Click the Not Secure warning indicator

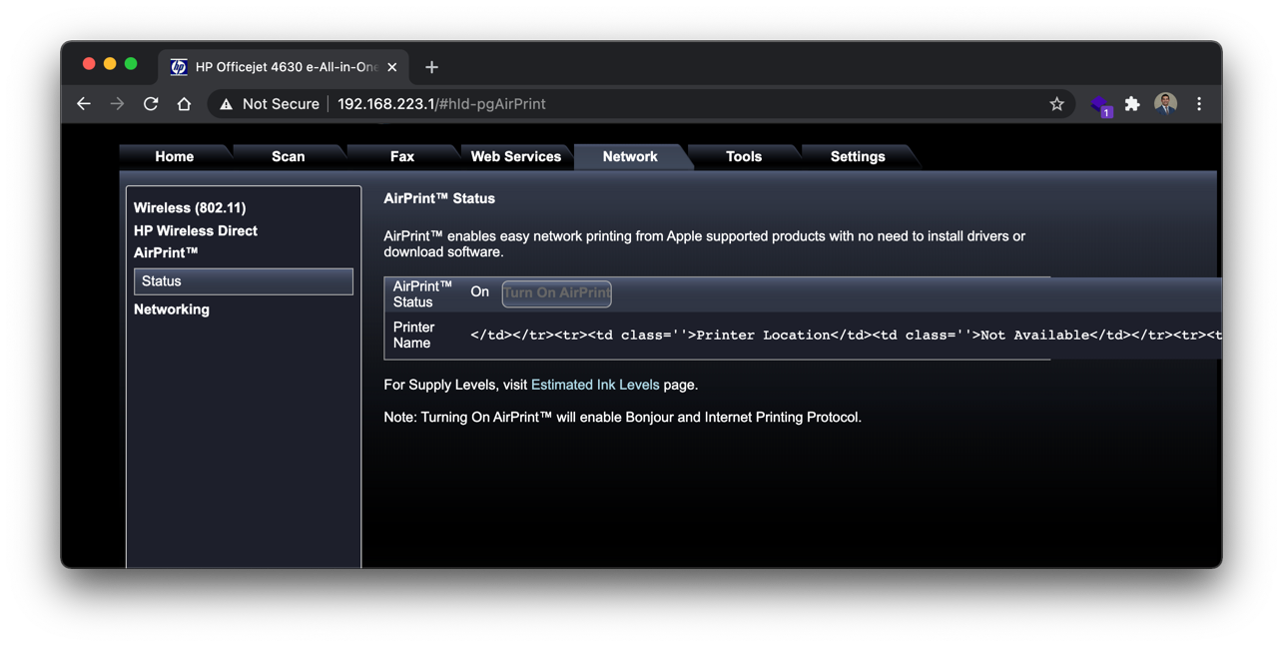point(269,104)
